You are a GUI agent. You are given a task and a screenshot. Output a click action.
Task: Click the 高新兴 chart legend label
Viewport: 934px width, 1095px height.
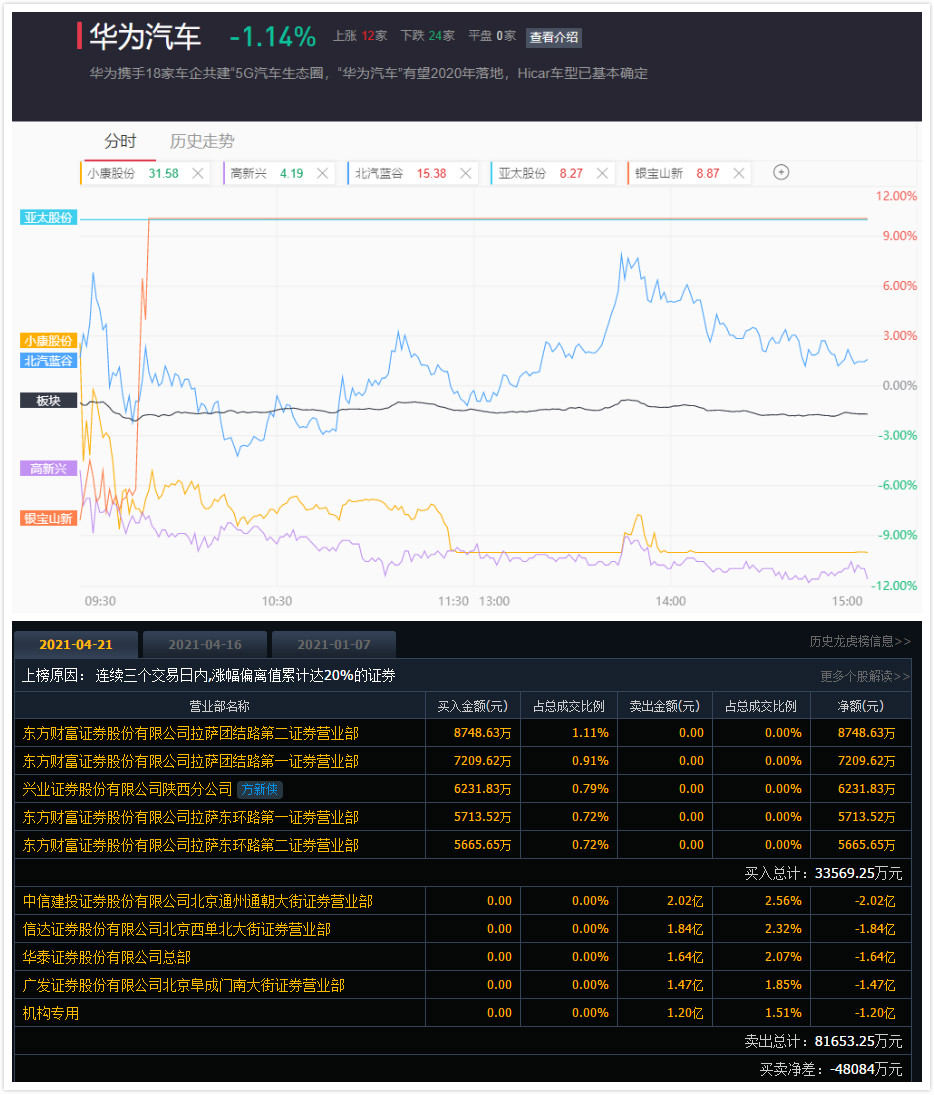click(48, 469)
